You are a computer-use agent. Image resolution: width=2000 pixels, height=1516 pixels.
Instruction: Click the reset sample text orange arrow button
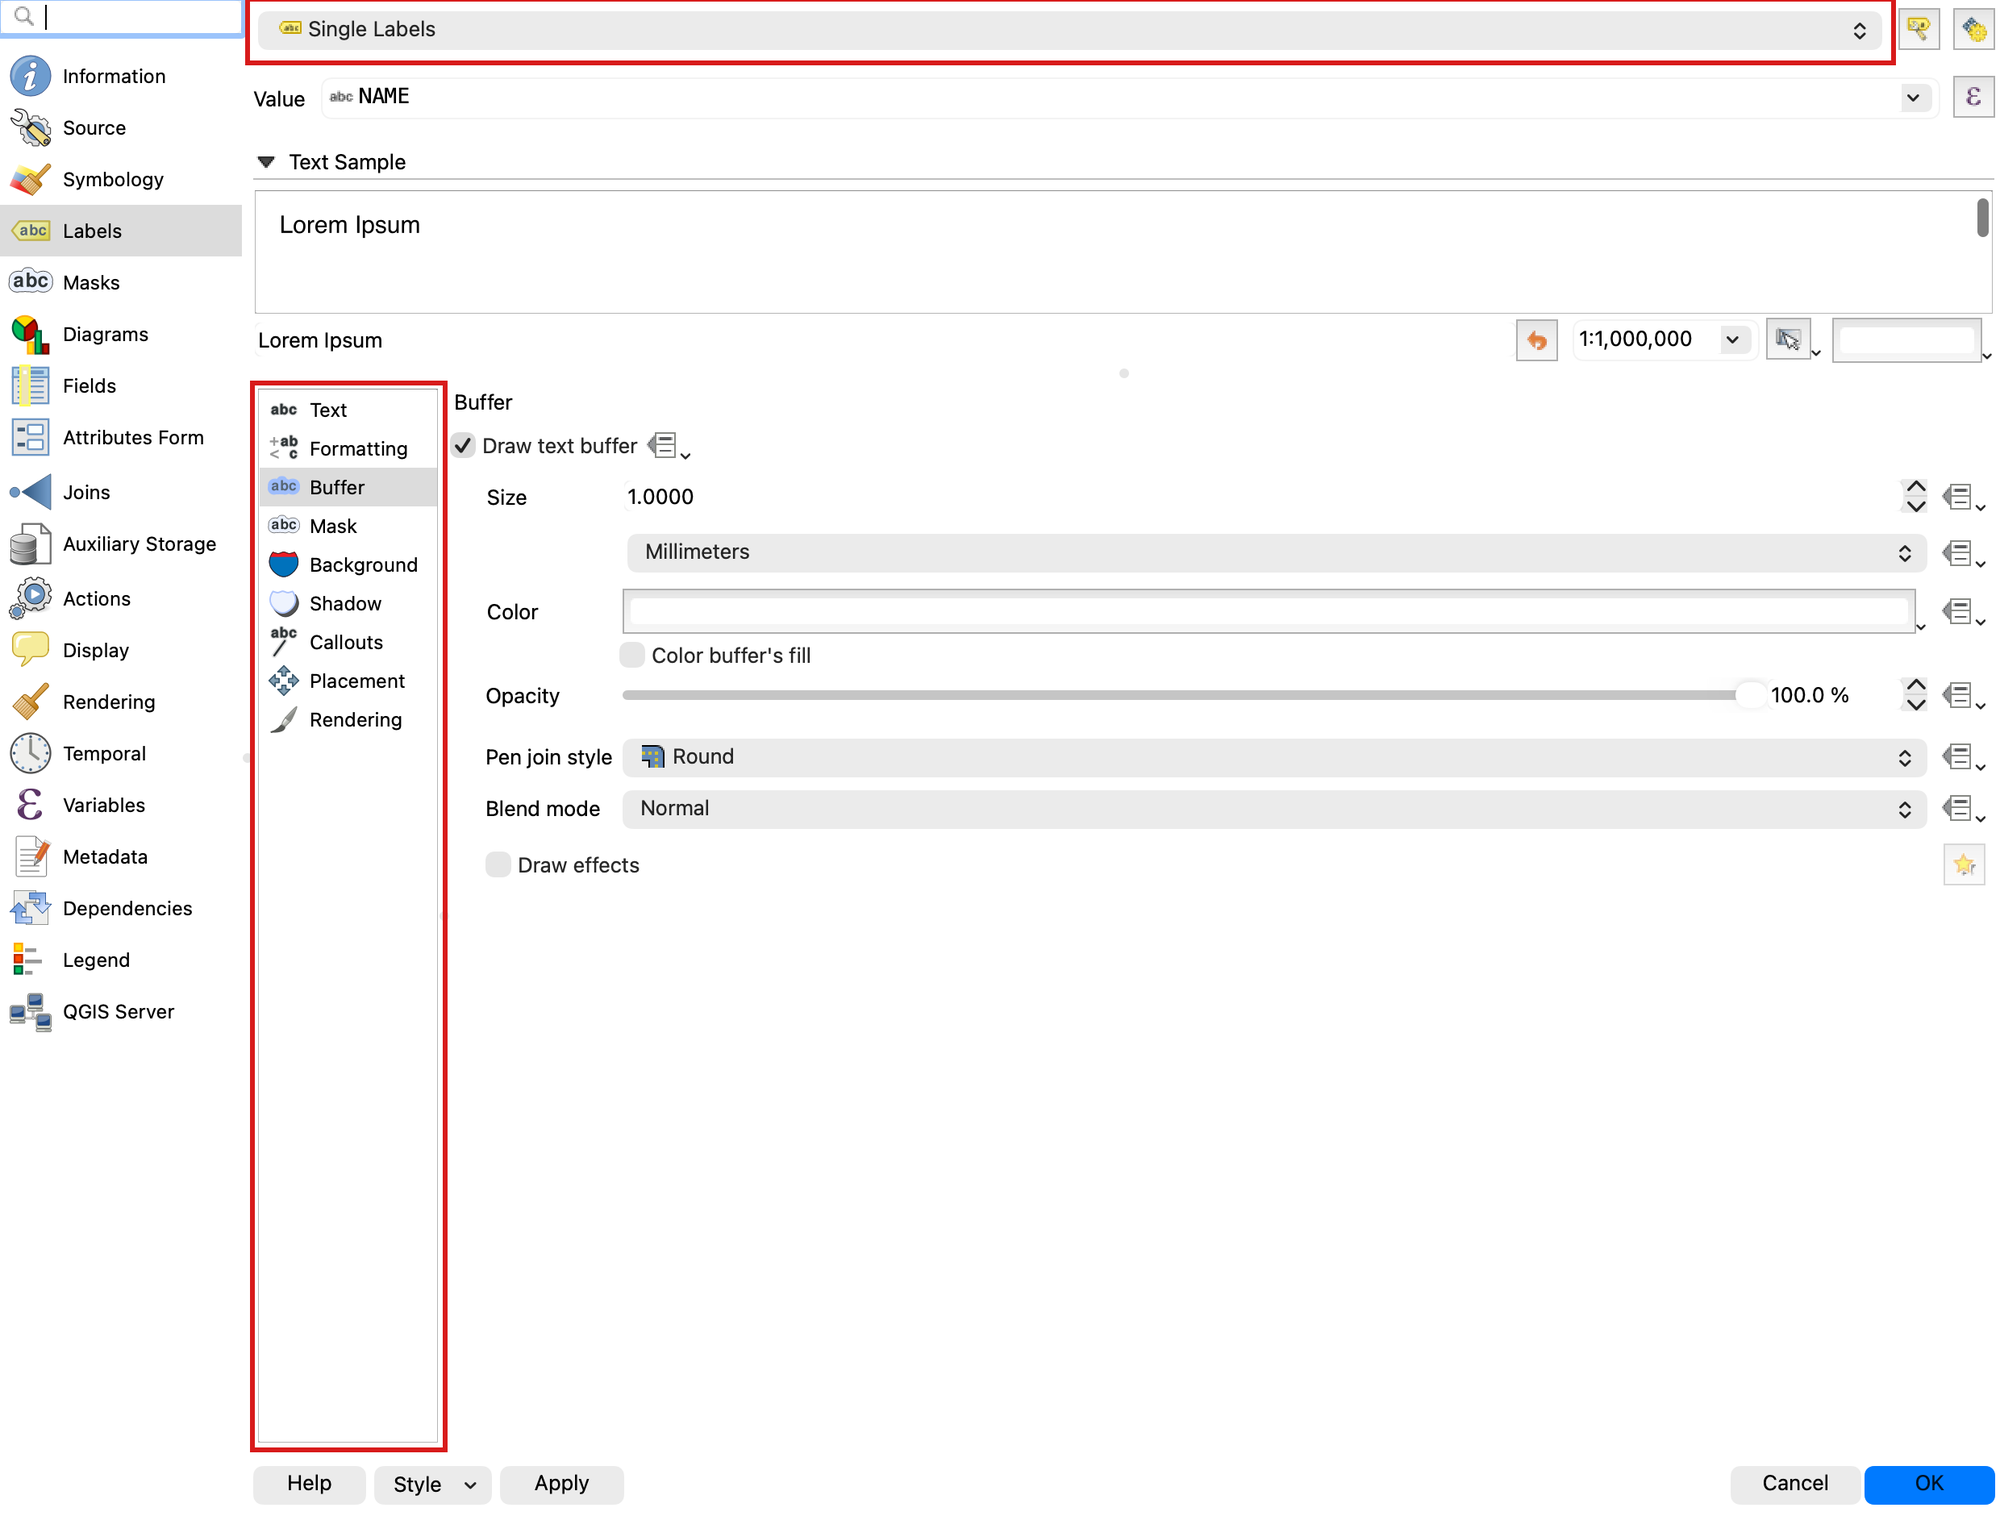[x=1536, y=340]
